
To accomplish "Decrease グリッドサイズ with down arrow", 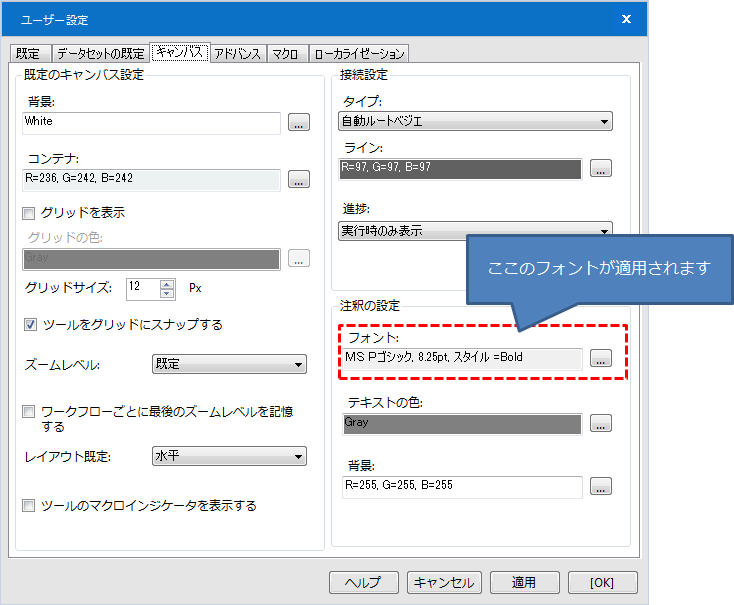I will [x=167, y=294].
